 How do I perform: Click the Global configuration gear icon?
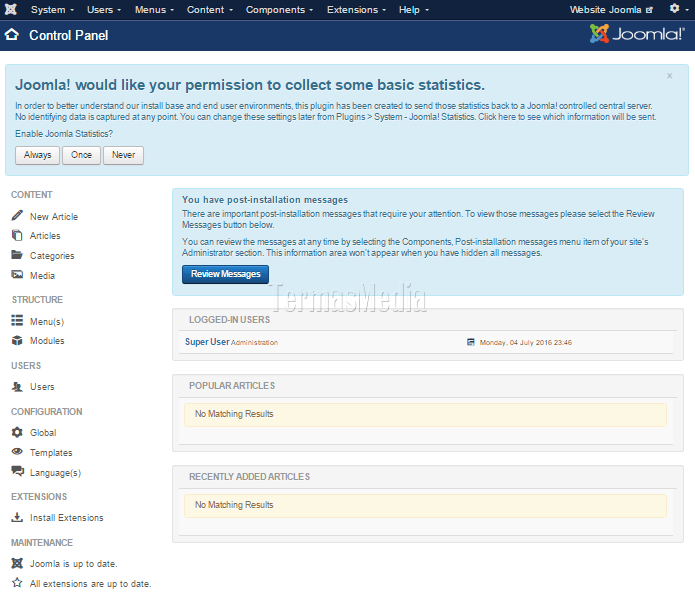click(17, 432)
